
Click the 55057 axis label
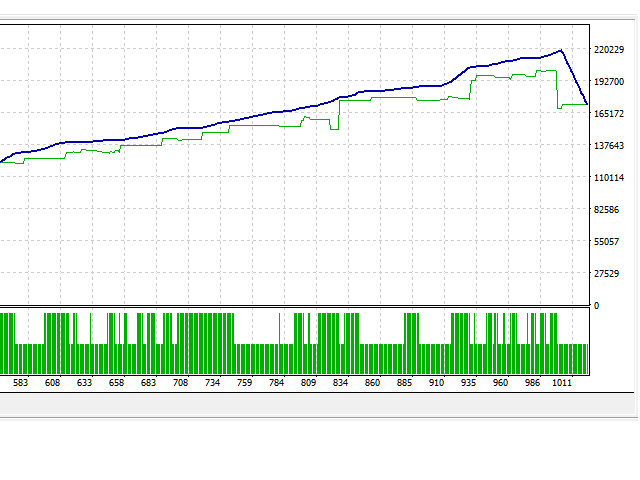606,242
